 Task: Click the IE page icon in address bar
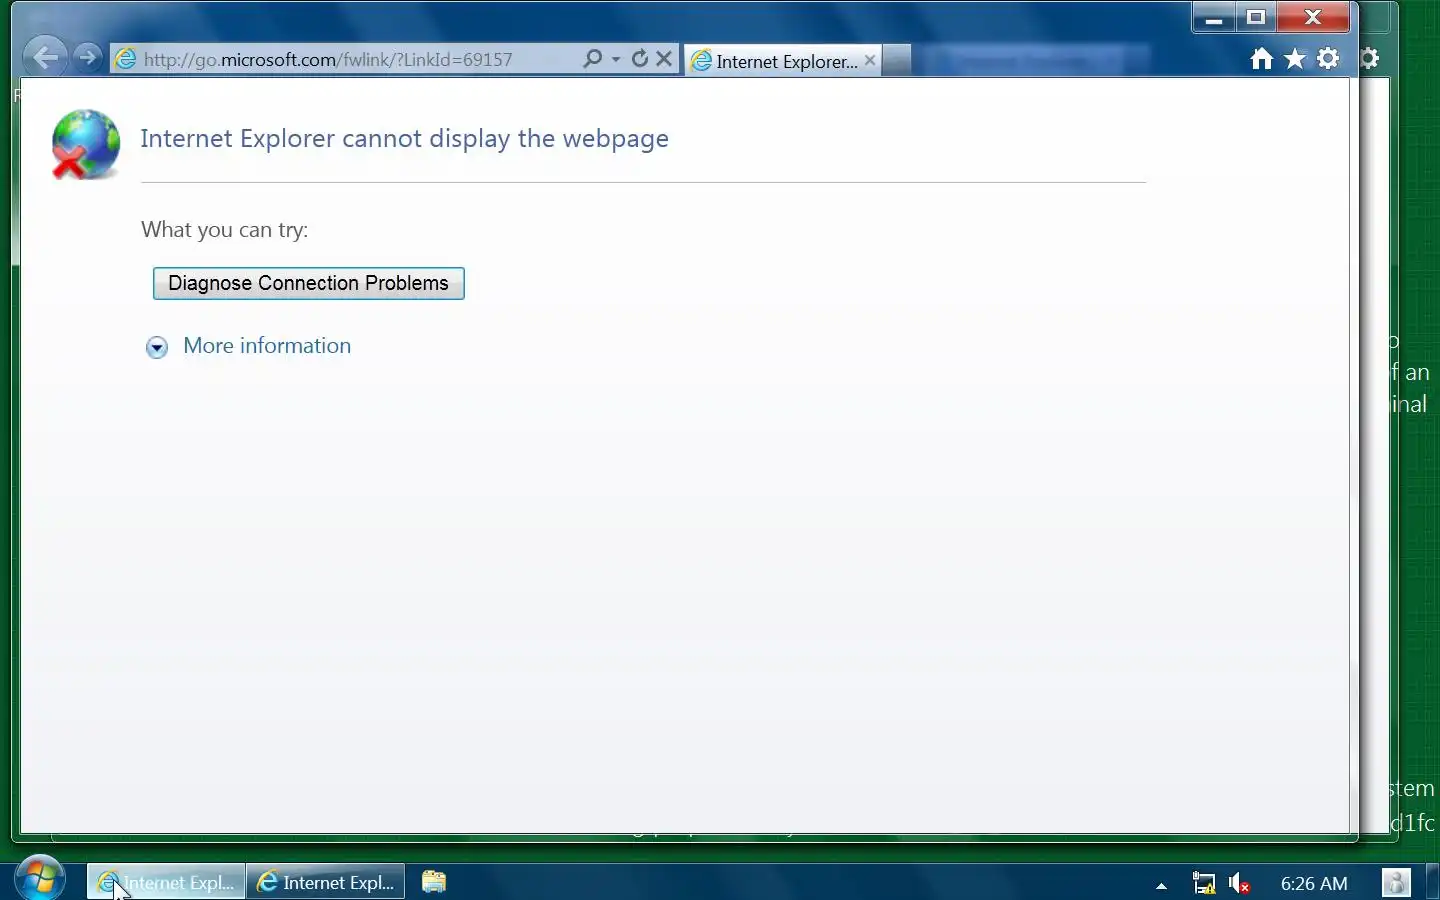[x=126, y=59]
